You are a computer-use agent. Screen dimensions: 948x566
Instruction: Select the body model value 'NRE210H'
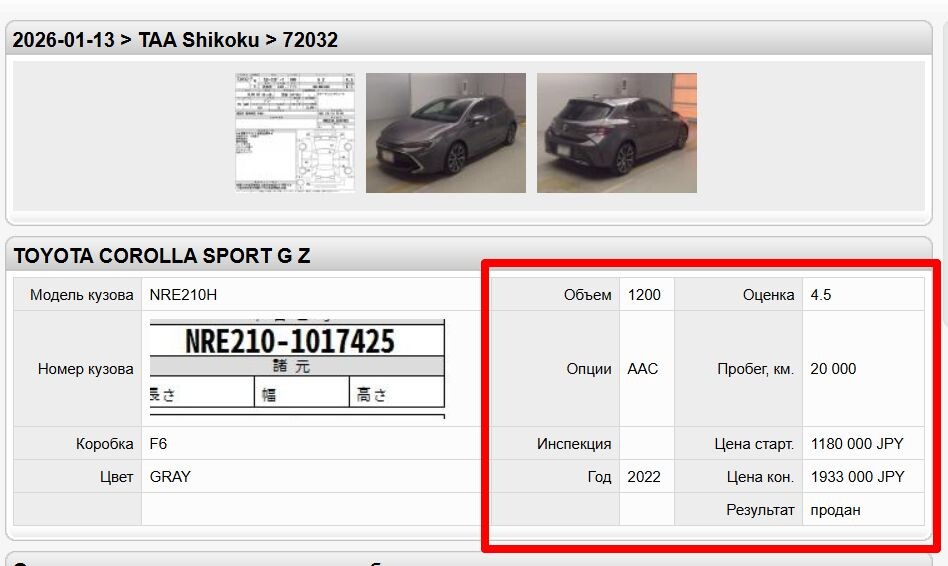(x=183, y=295)
